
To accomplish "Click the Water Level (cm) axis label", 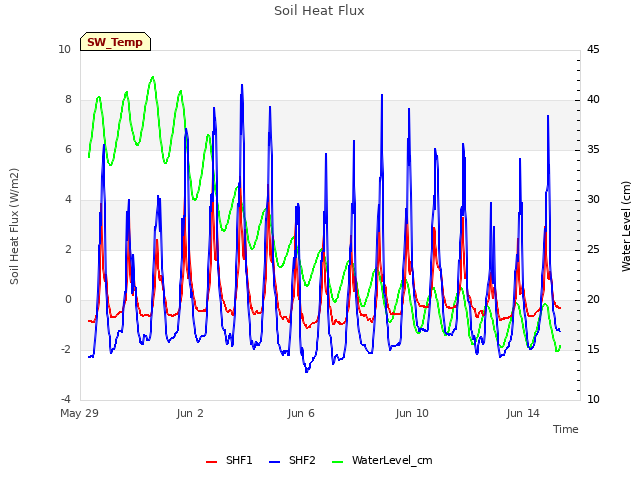I will tap(626, 226).
